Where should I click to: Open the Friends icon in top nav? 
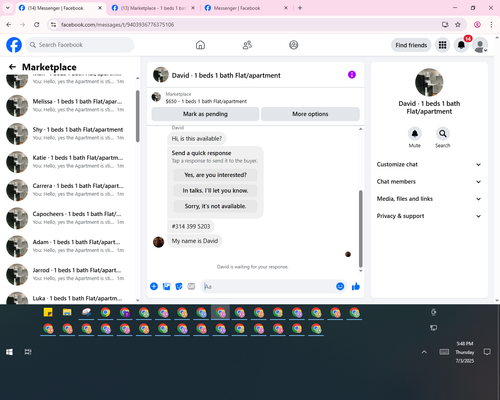click(247, 45)
